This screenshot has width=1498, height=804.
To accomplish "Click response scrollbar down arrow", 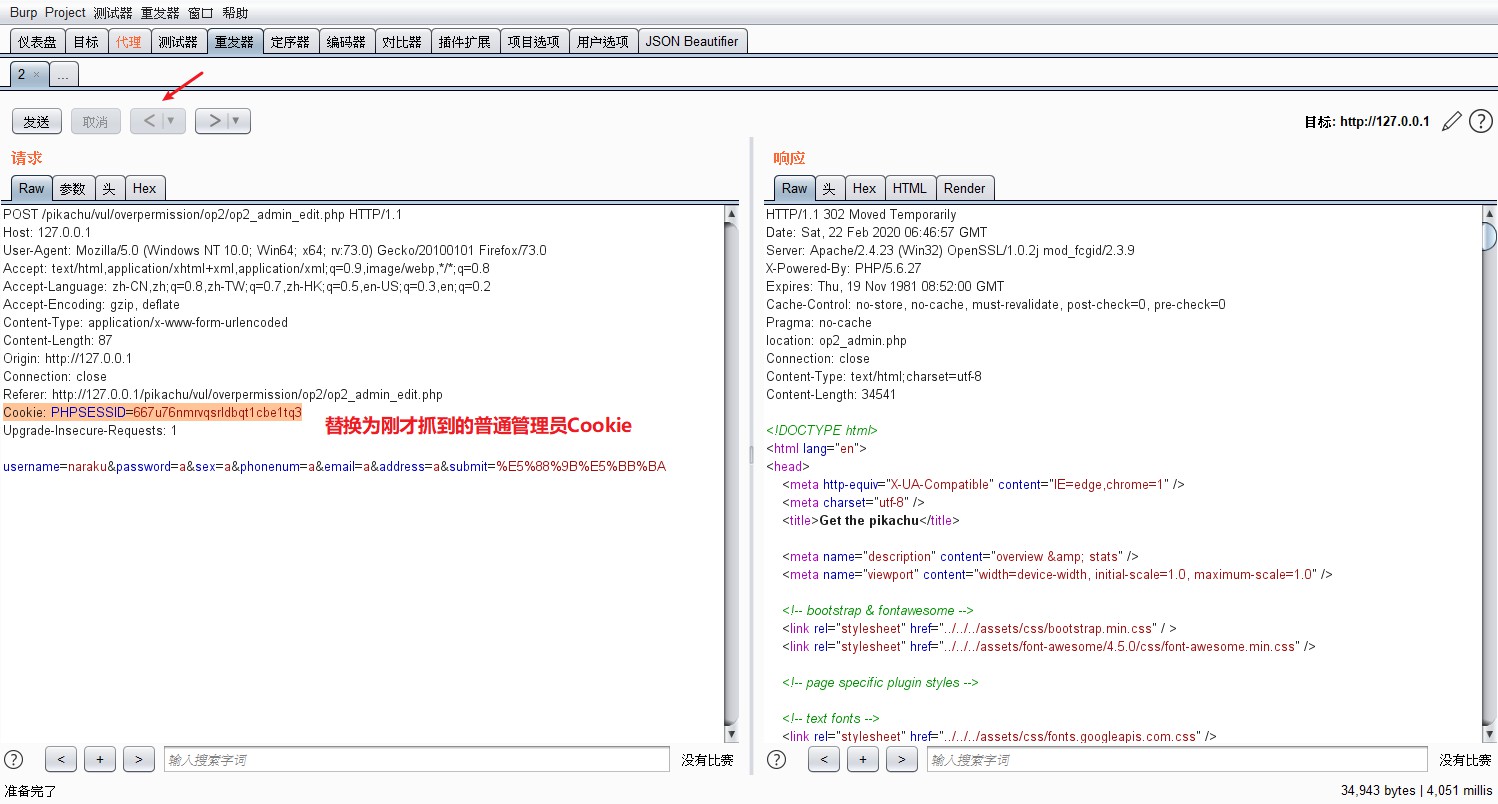I will pyautogui.click(x=1489, y=735).
